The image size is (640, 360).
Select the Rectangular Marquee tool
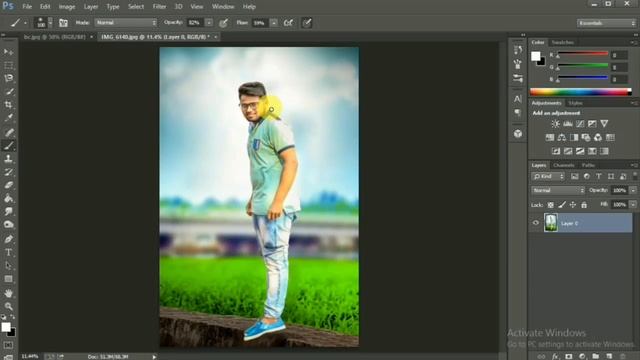(x=8, y=65)
